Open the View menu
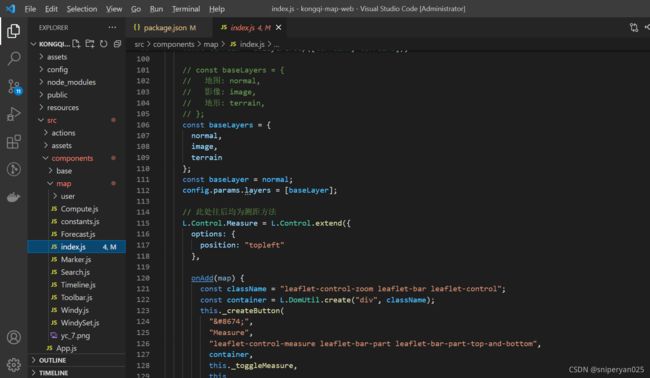Viewport: 650px width, 378px height. pos(114,9)
